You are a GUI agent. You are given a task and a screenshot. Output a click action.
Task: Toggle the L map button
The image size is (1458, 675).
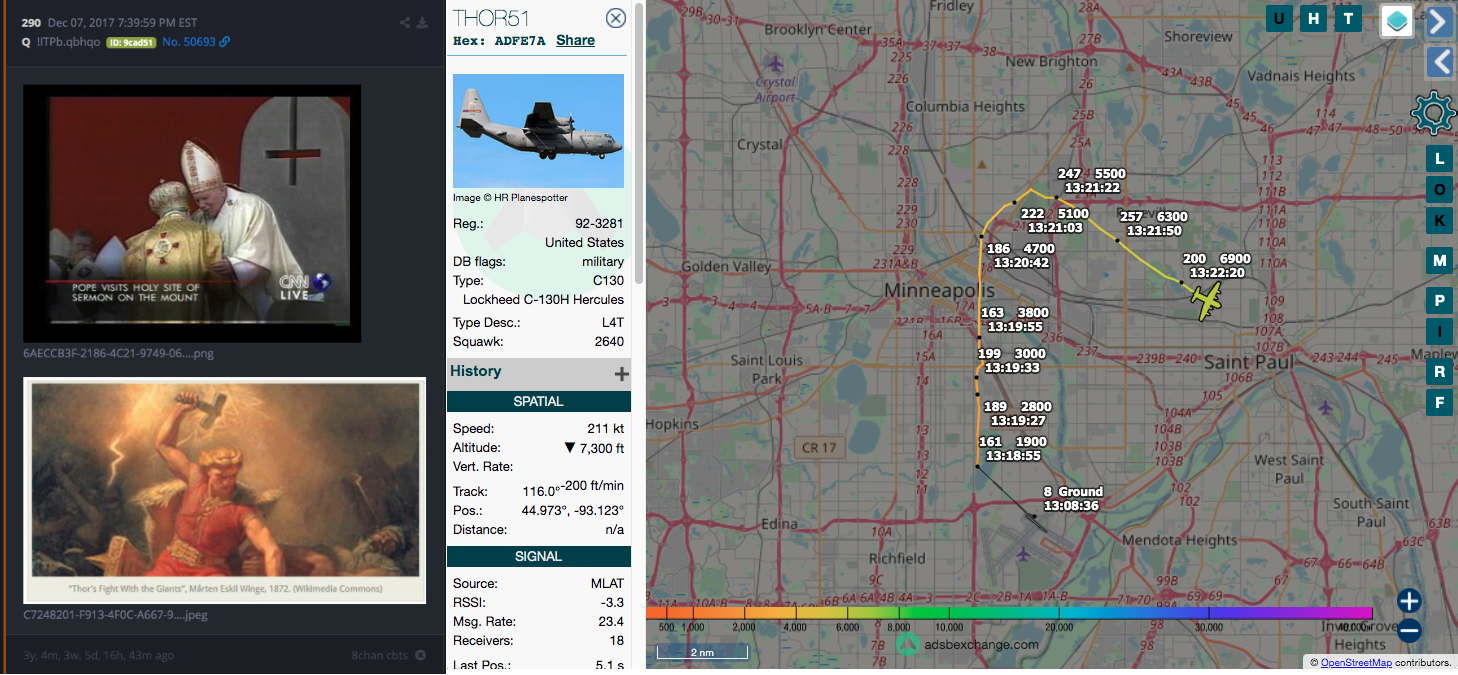coord(1439,159)
